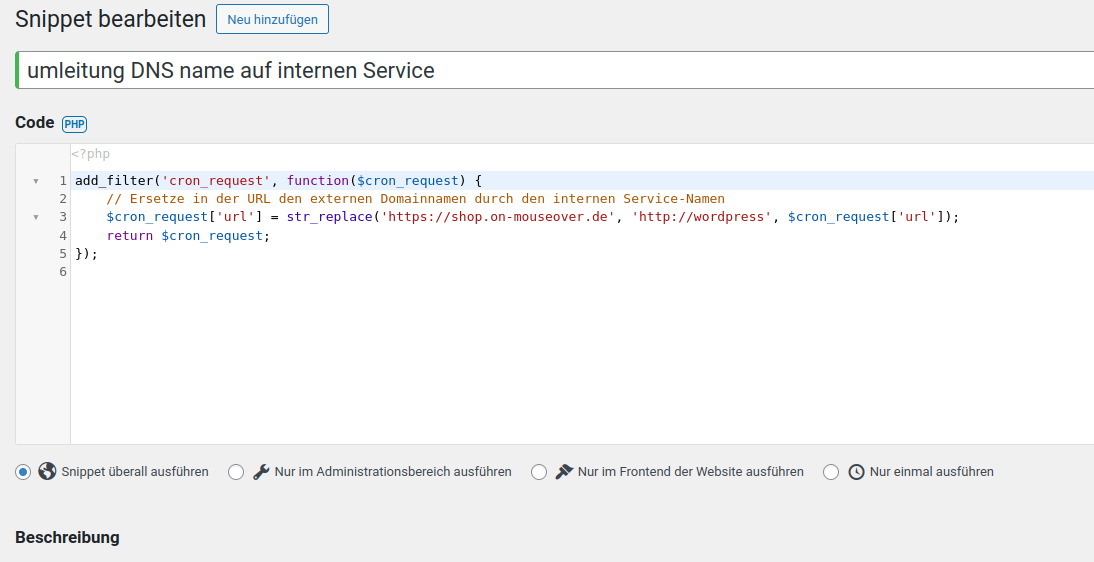The image size is (1094, 562).
Task: Click the empty line 6 in editor
Action: click(x=400, y=272)
